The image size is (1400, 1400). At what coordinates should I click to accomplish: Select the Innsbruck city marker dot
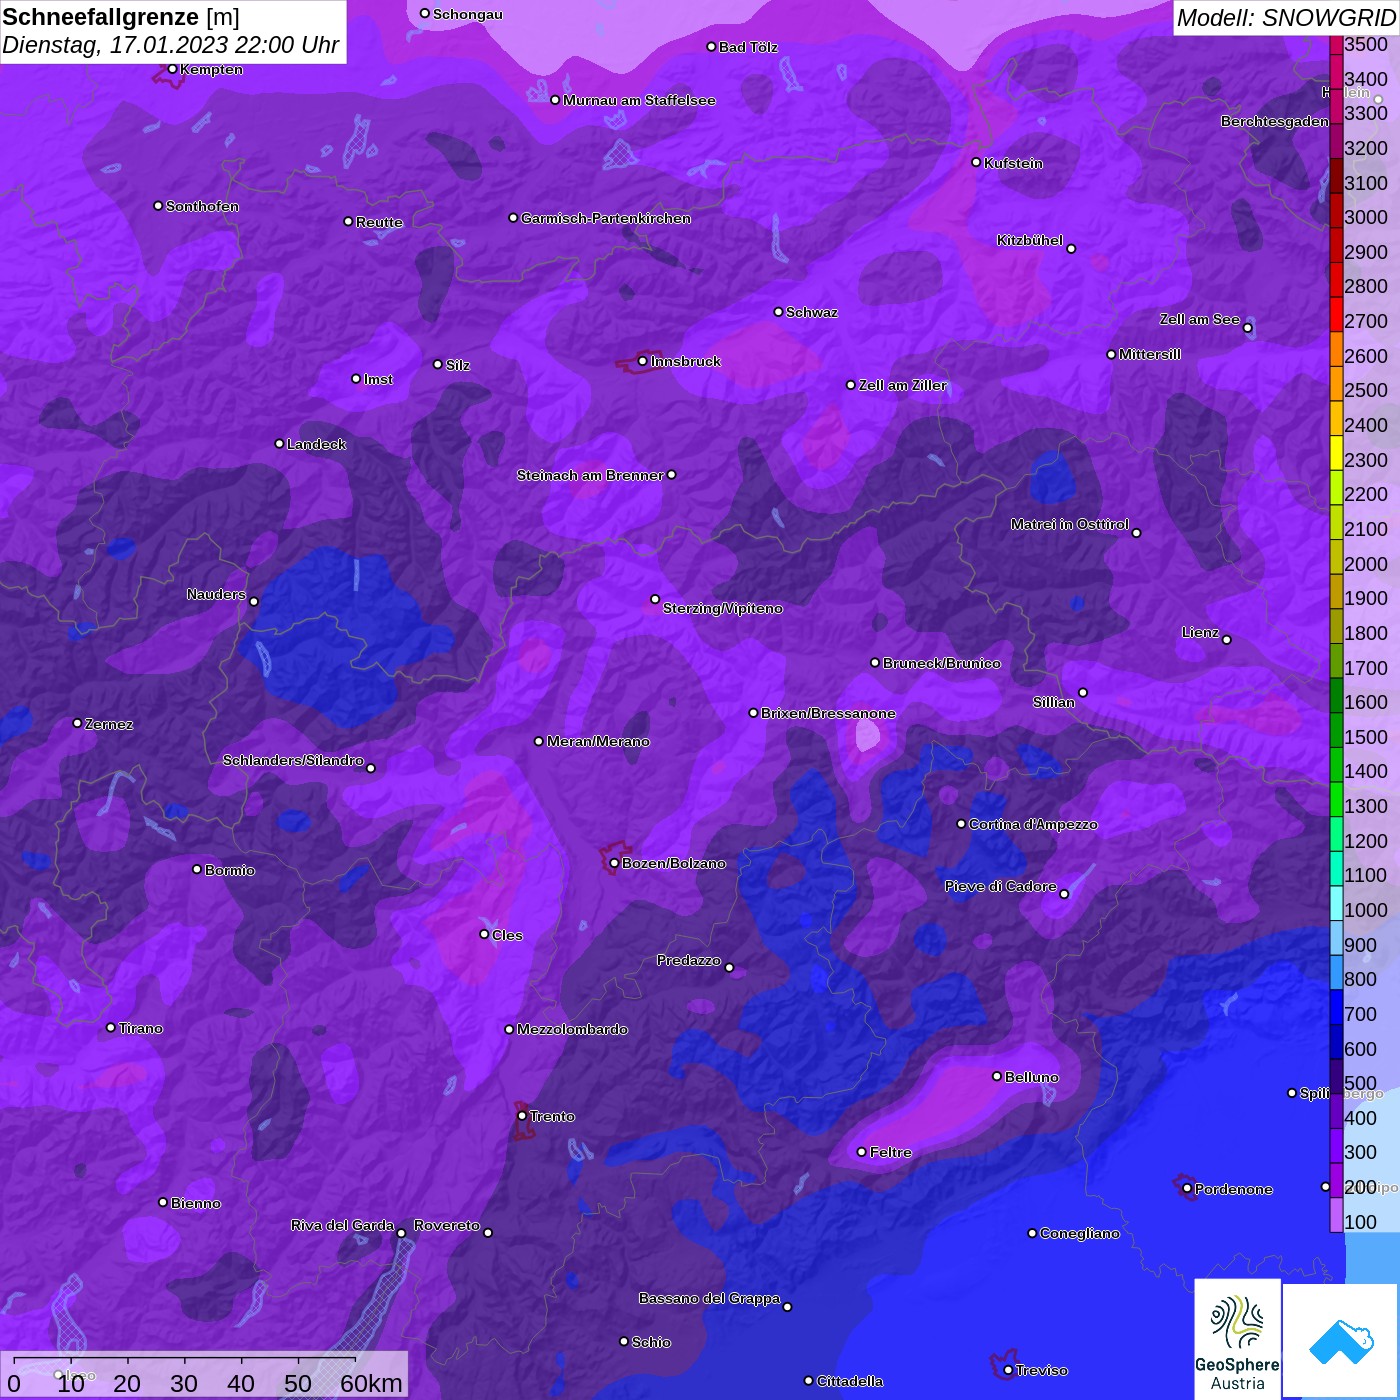642,361
